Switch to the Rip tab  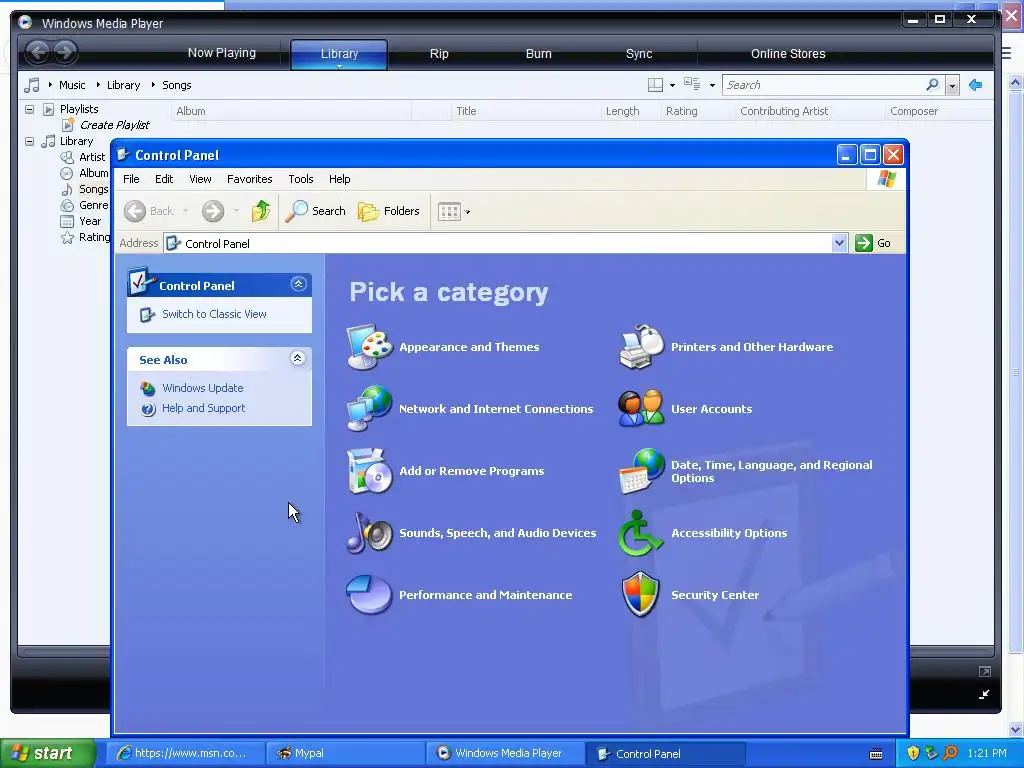tap(439, 54)
